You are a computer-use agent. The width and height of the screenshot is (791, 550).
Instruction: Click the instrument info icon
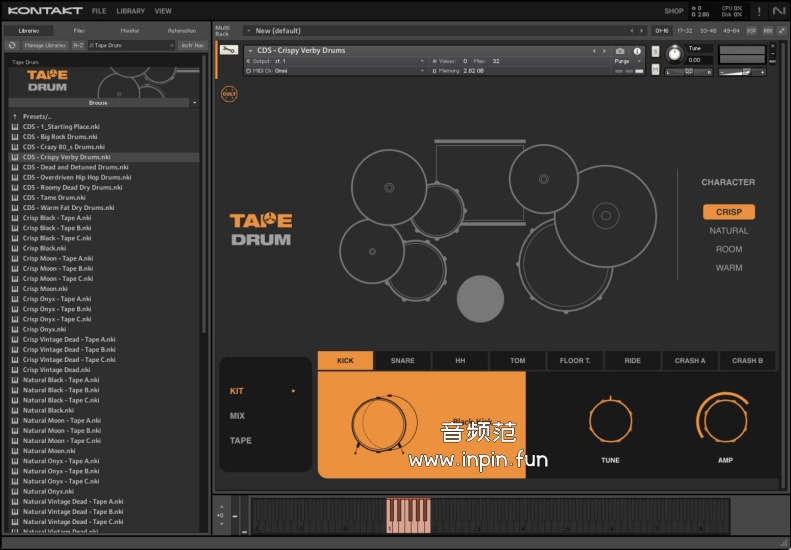636,50
